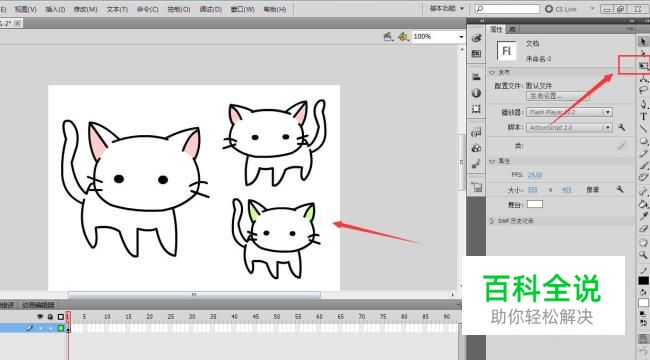
Task: Click the stage horizontal scrollbar
Action: (x=194, y=294)
